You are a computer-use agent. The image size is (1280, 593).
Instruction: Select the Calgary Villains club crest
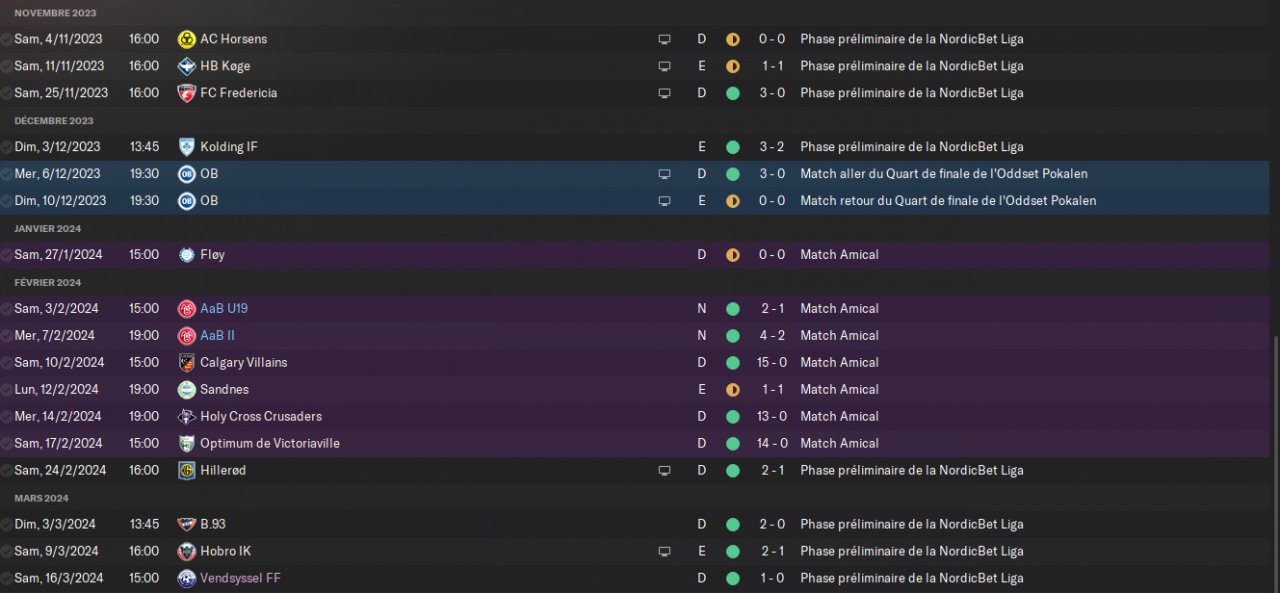(186, 363)
